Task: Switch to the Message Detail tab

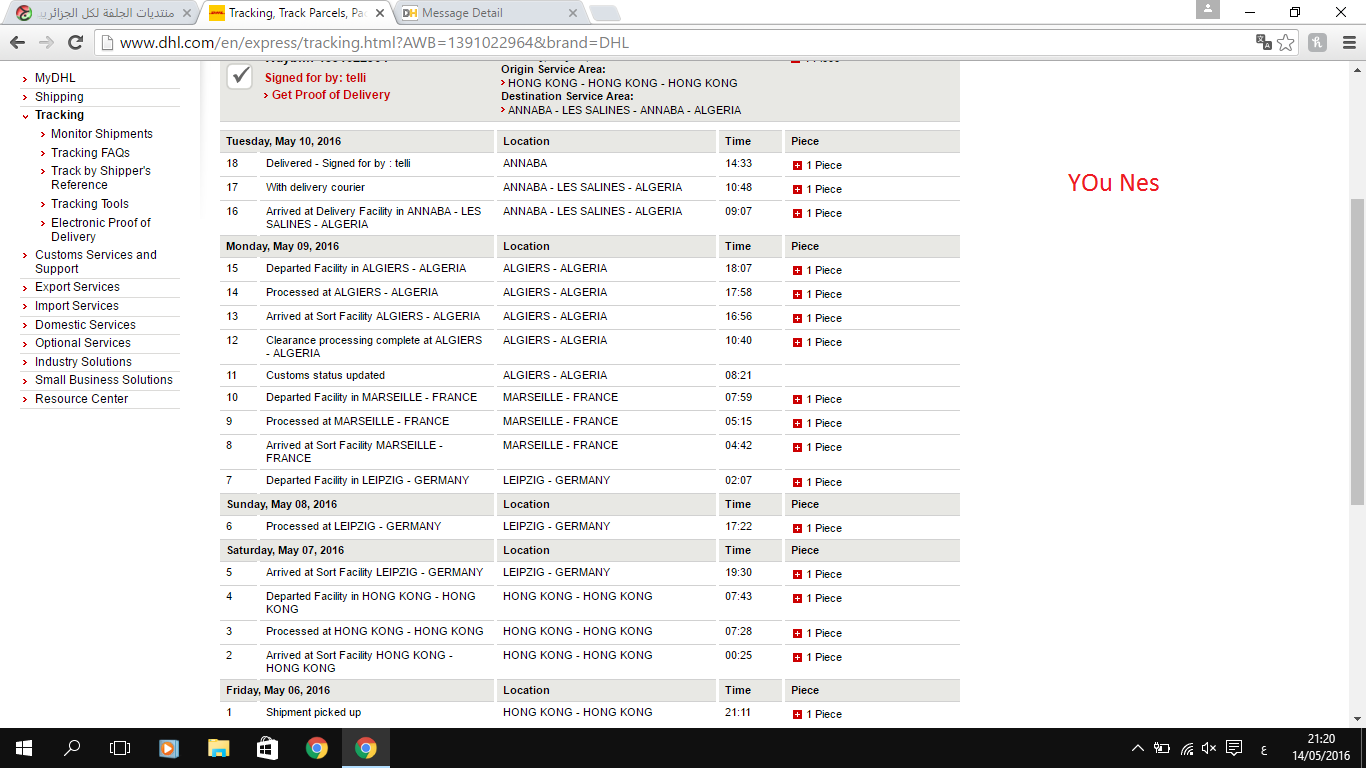Action: pos(490,13)
